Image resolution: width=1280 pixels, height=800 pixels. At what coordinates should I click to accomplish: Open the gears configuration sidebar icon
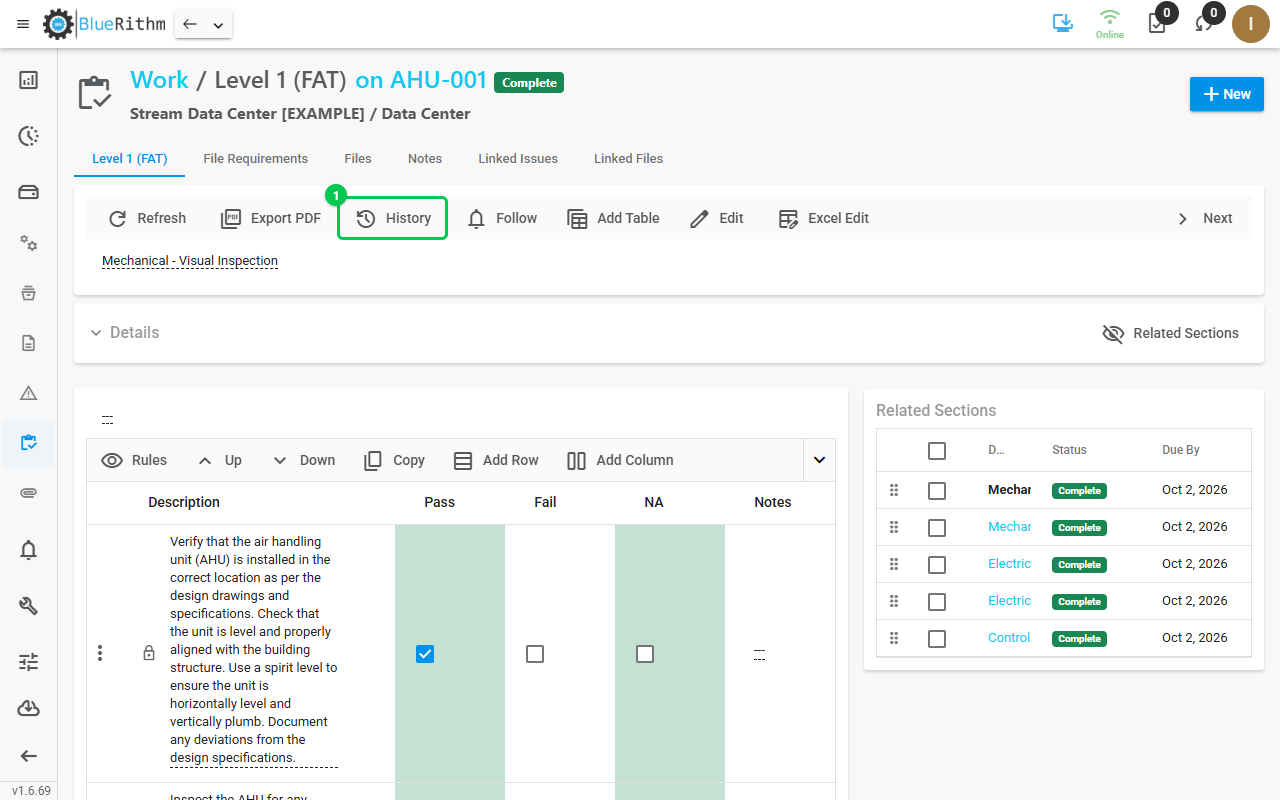(x=29, y=243)
